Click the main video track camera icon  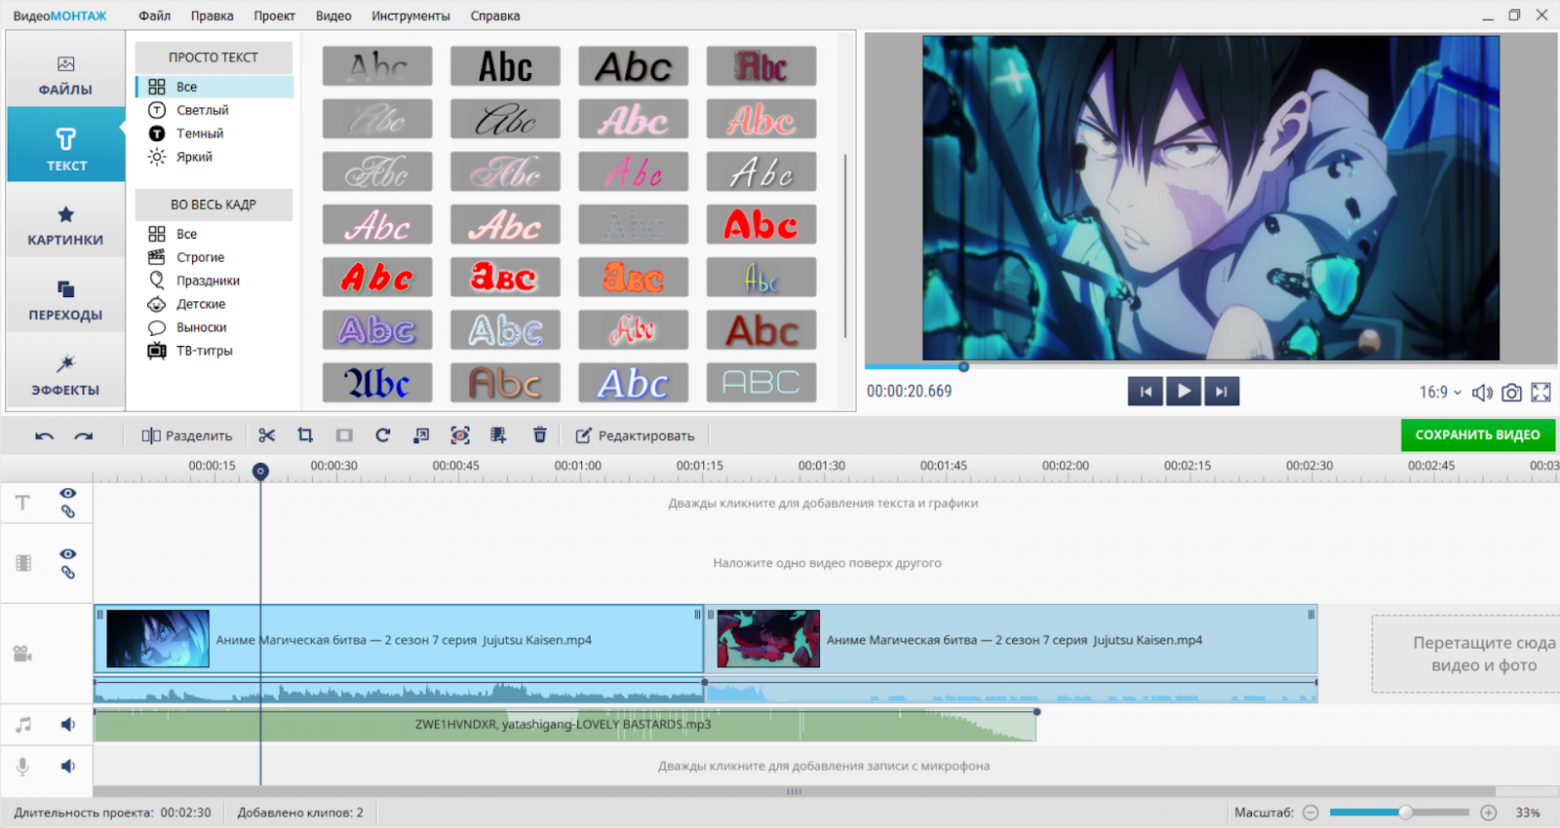(x=23, y=654)
